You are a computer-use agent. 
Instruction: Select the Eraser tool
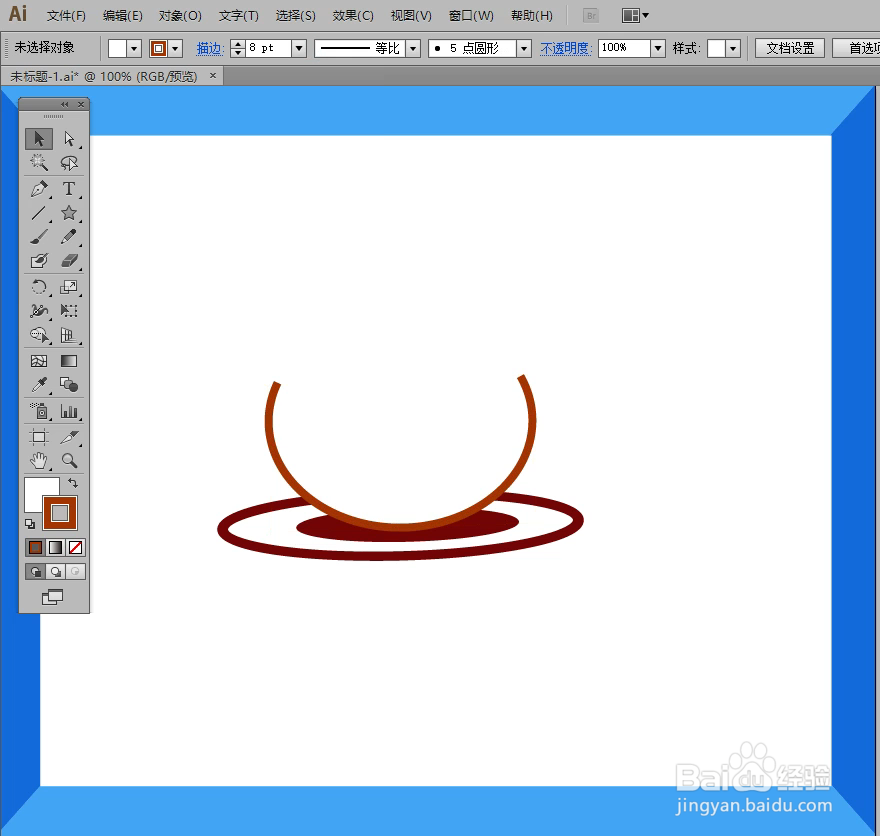point(69,261)
